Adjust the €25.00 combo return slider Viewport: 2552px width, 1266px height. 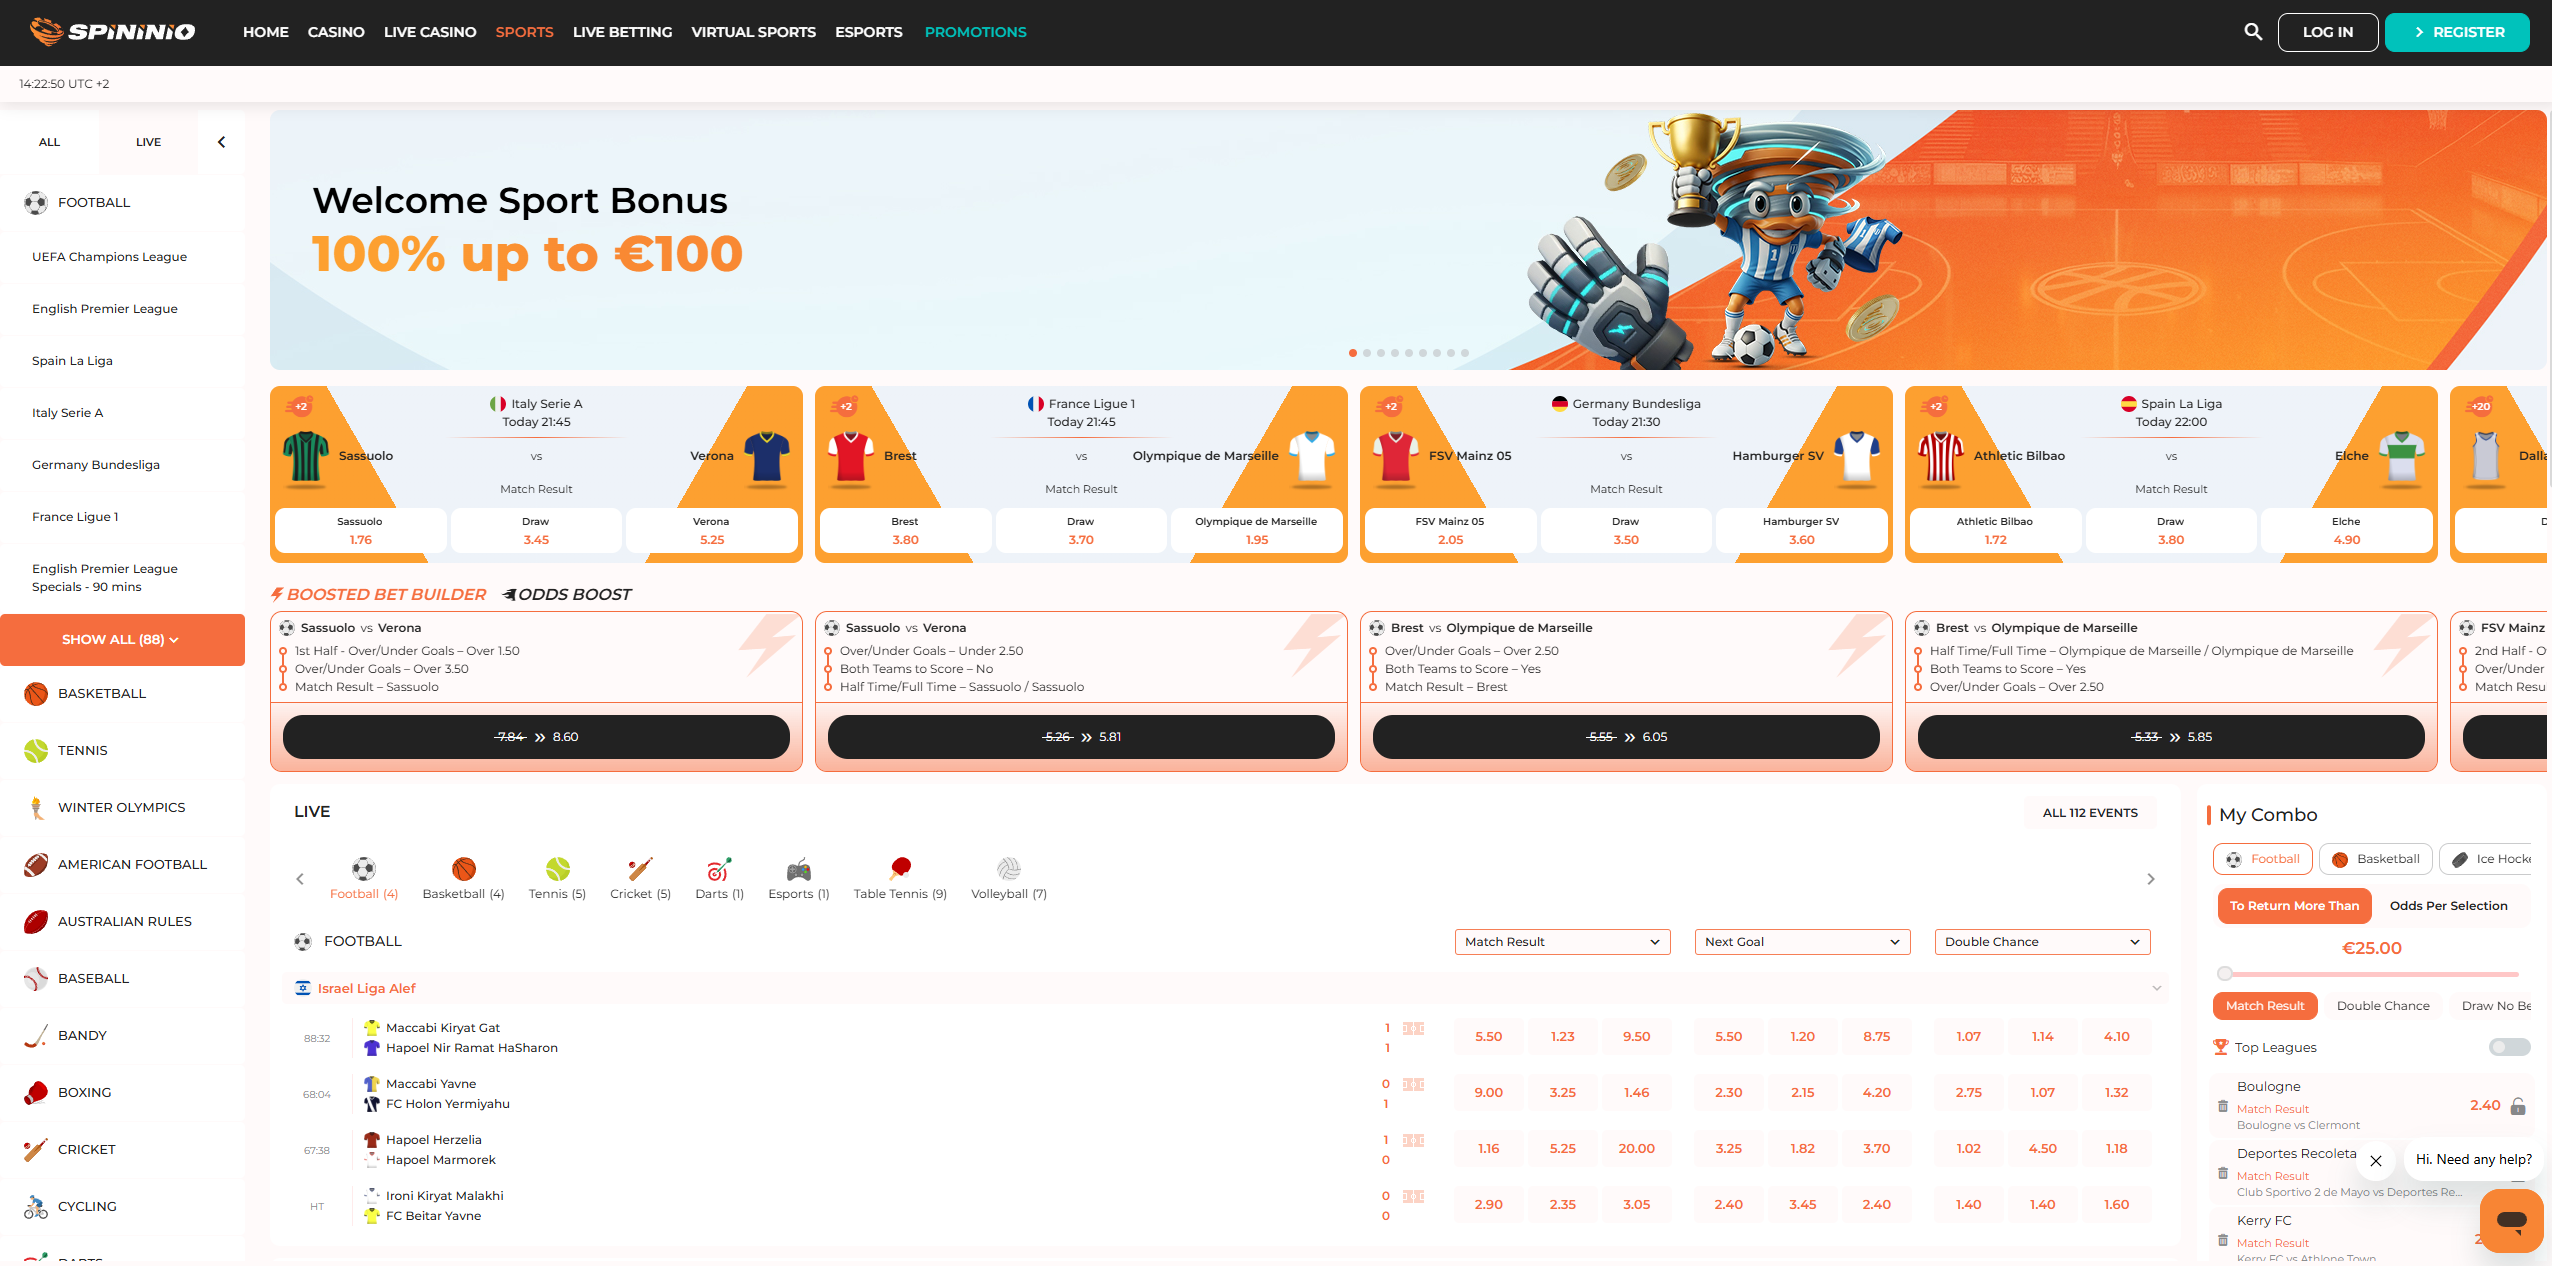[2225, 972]
